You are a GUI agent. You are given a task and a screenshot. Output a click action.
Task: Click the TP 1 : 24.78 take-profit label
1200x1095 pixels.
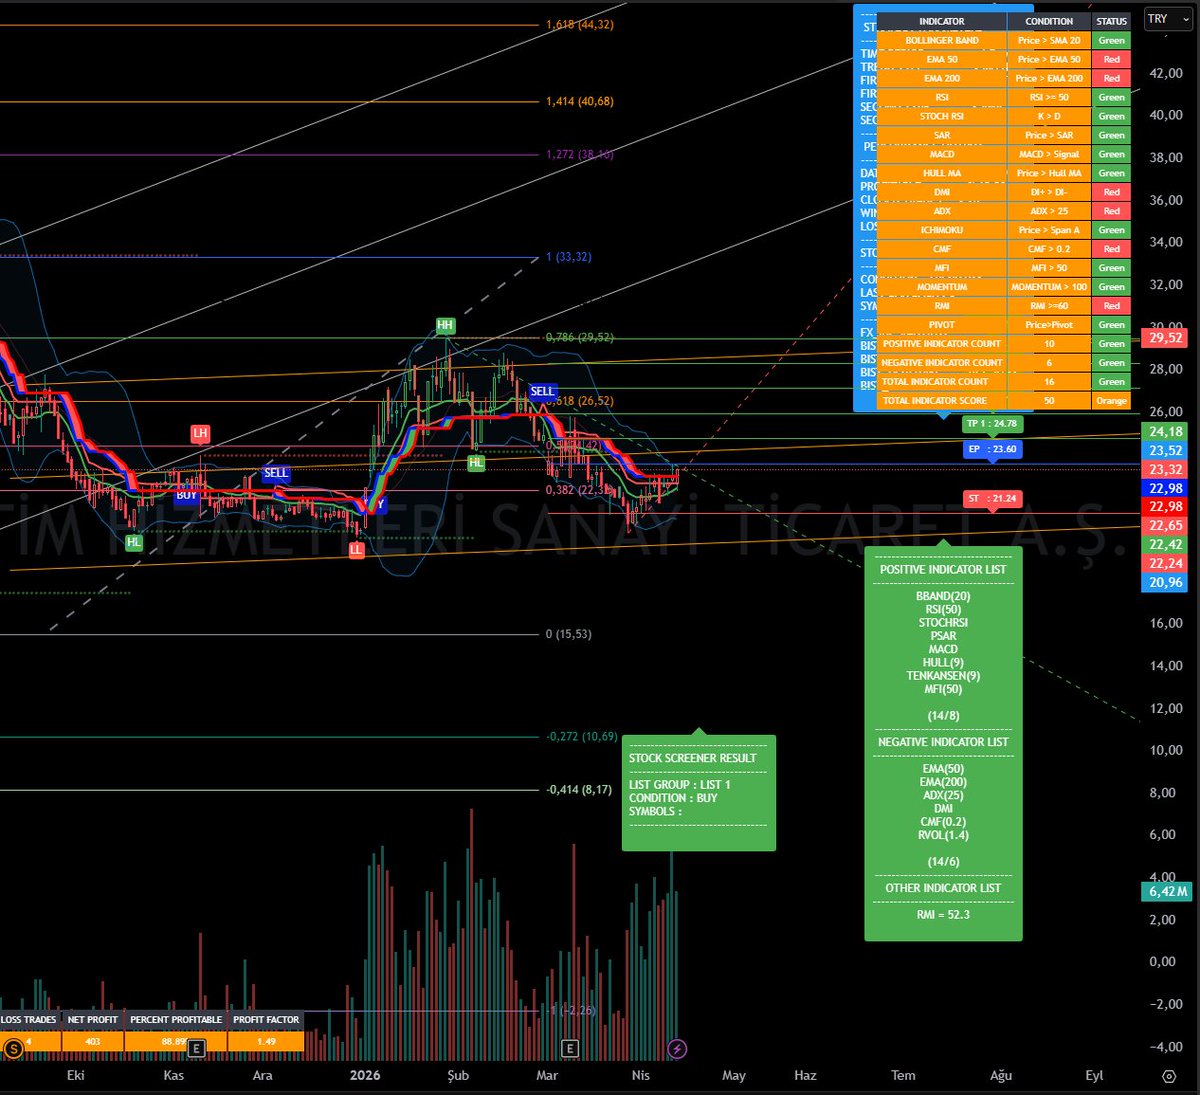[x=991, y=424]
